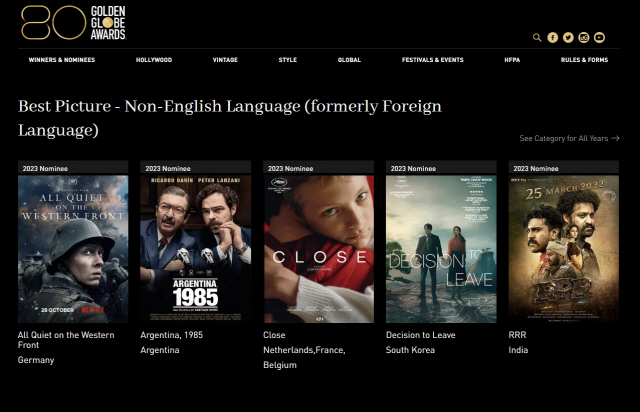Go to the Style section

[x=288, y=60]
